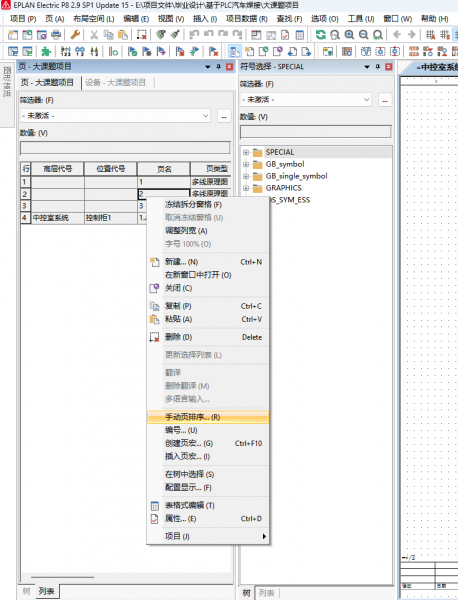The height and width of the screenshot is (600, 458).
Task: Select the 中控室系统 table cell
Action: (x=57, y=218)
